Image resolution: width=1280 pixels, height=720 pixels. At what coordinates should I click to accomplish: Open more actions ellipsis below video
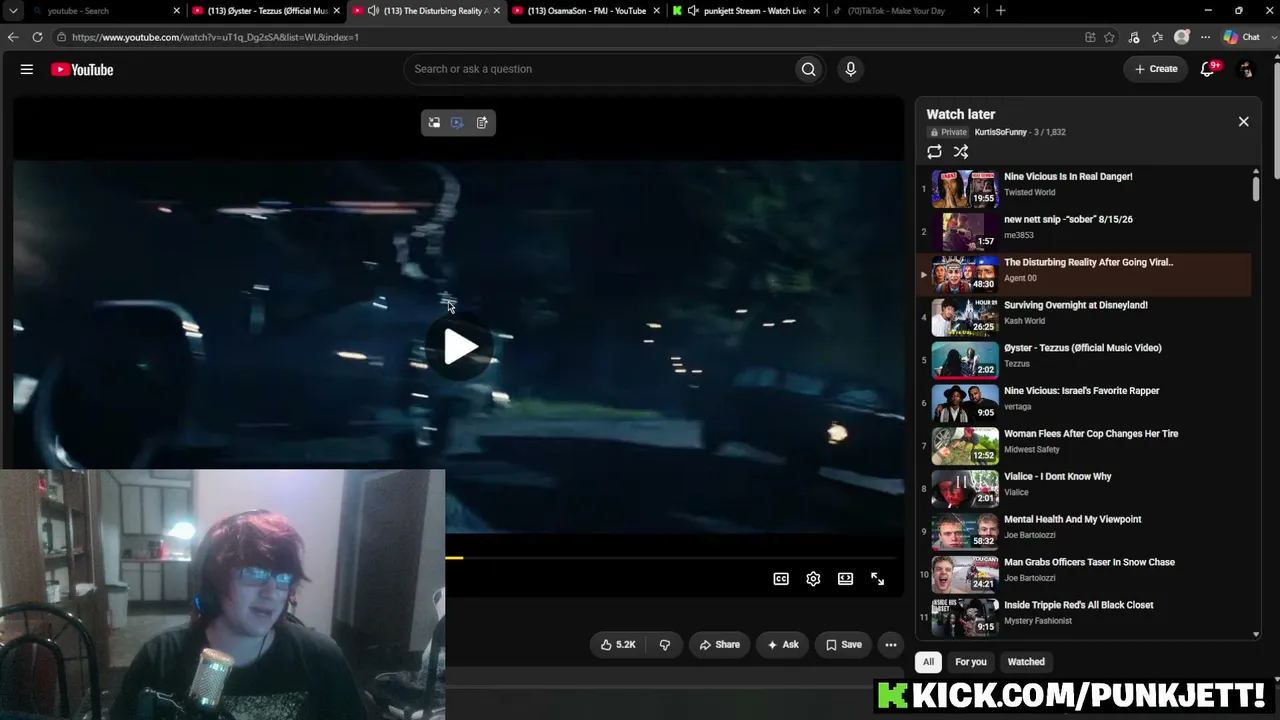coord(890,645)
